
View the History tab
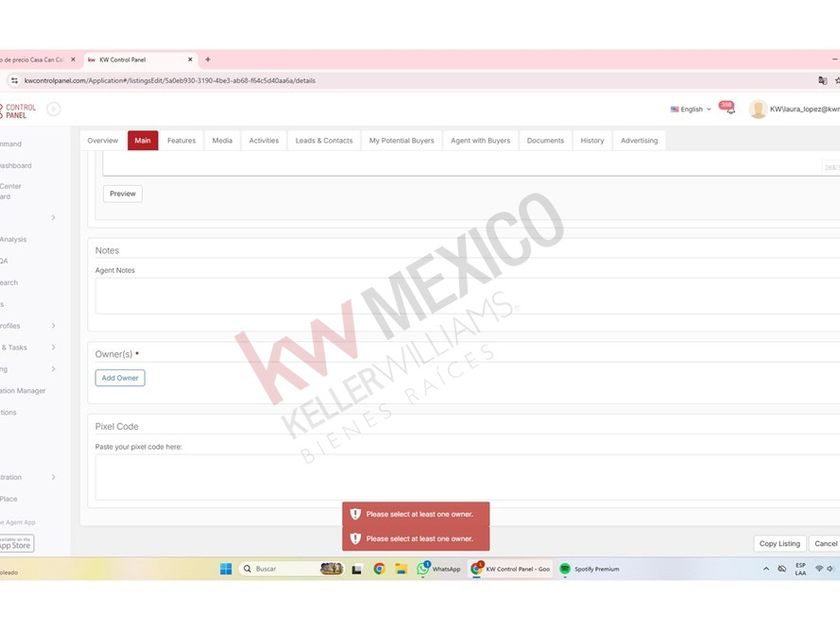point(592,140)
